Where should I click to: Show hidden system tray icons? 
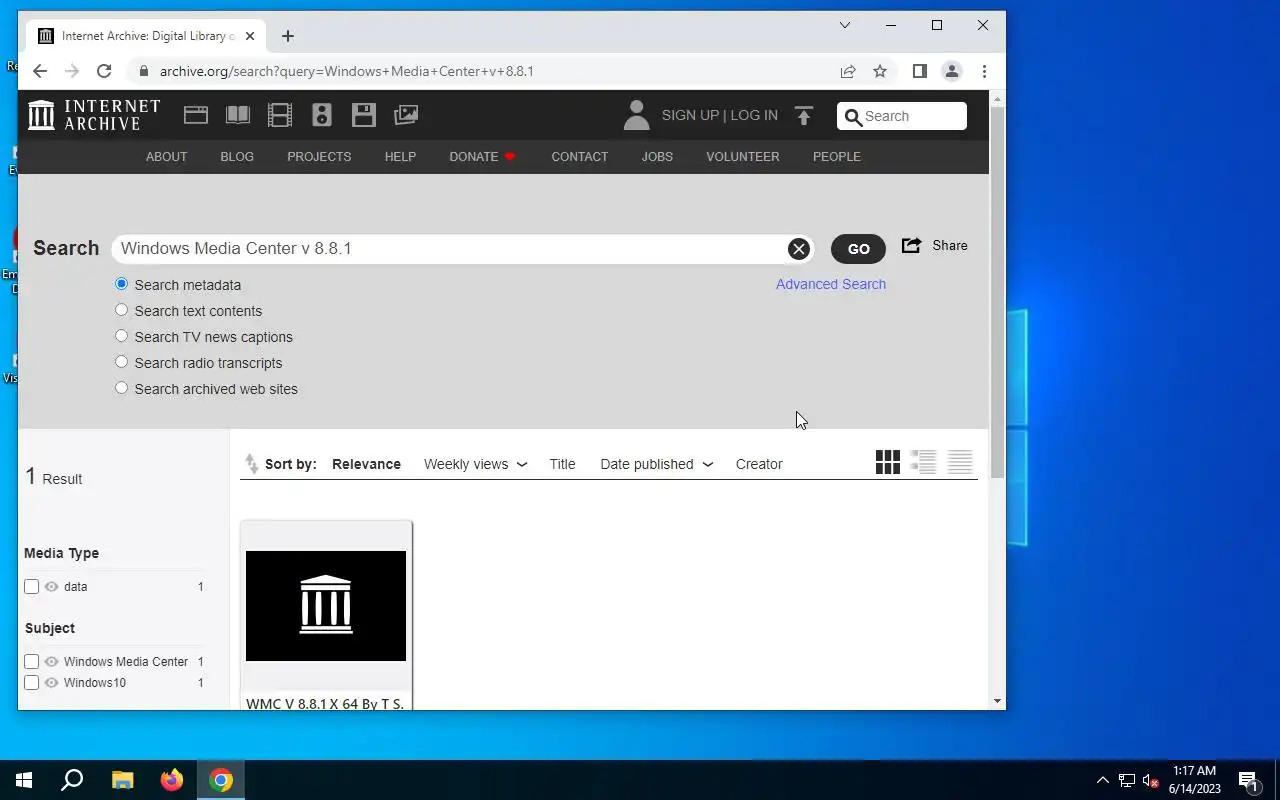1103,780
